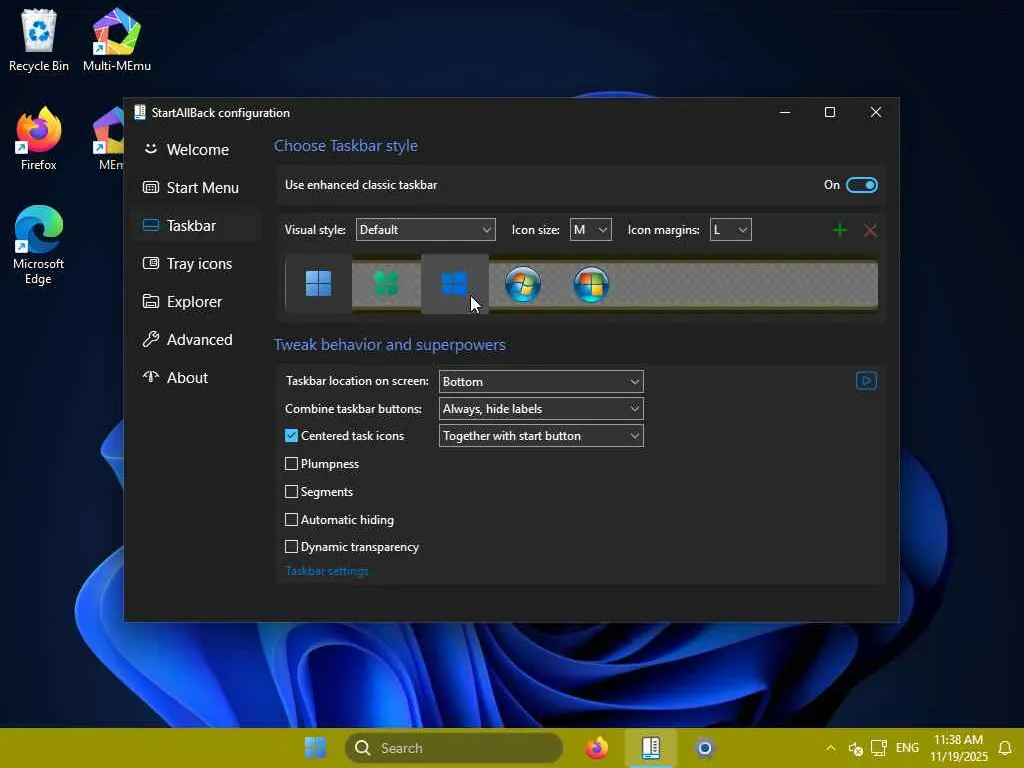Switch to the Explorer section

(197, 302)
